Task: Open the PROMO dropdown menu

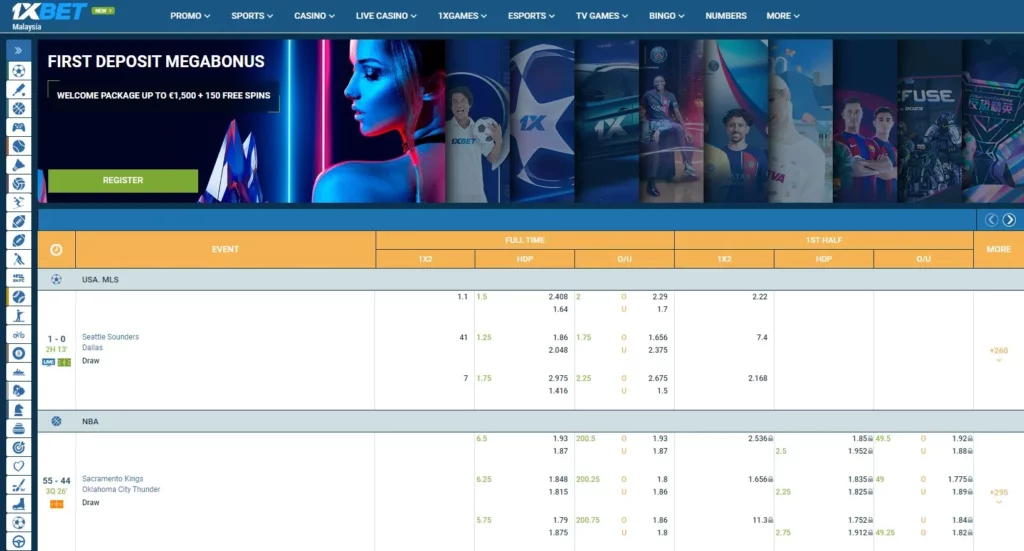Action: point(190,16)
